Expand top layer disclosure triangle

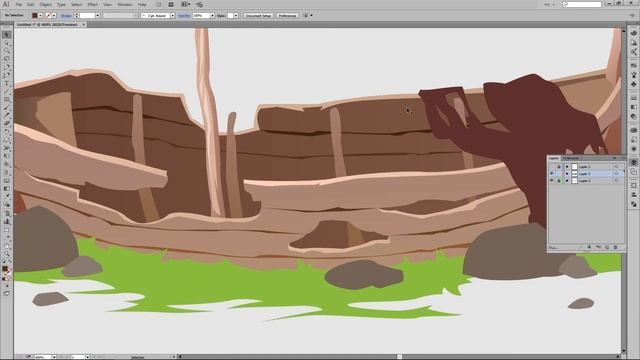pyautogui.click(x=567, y=167)
